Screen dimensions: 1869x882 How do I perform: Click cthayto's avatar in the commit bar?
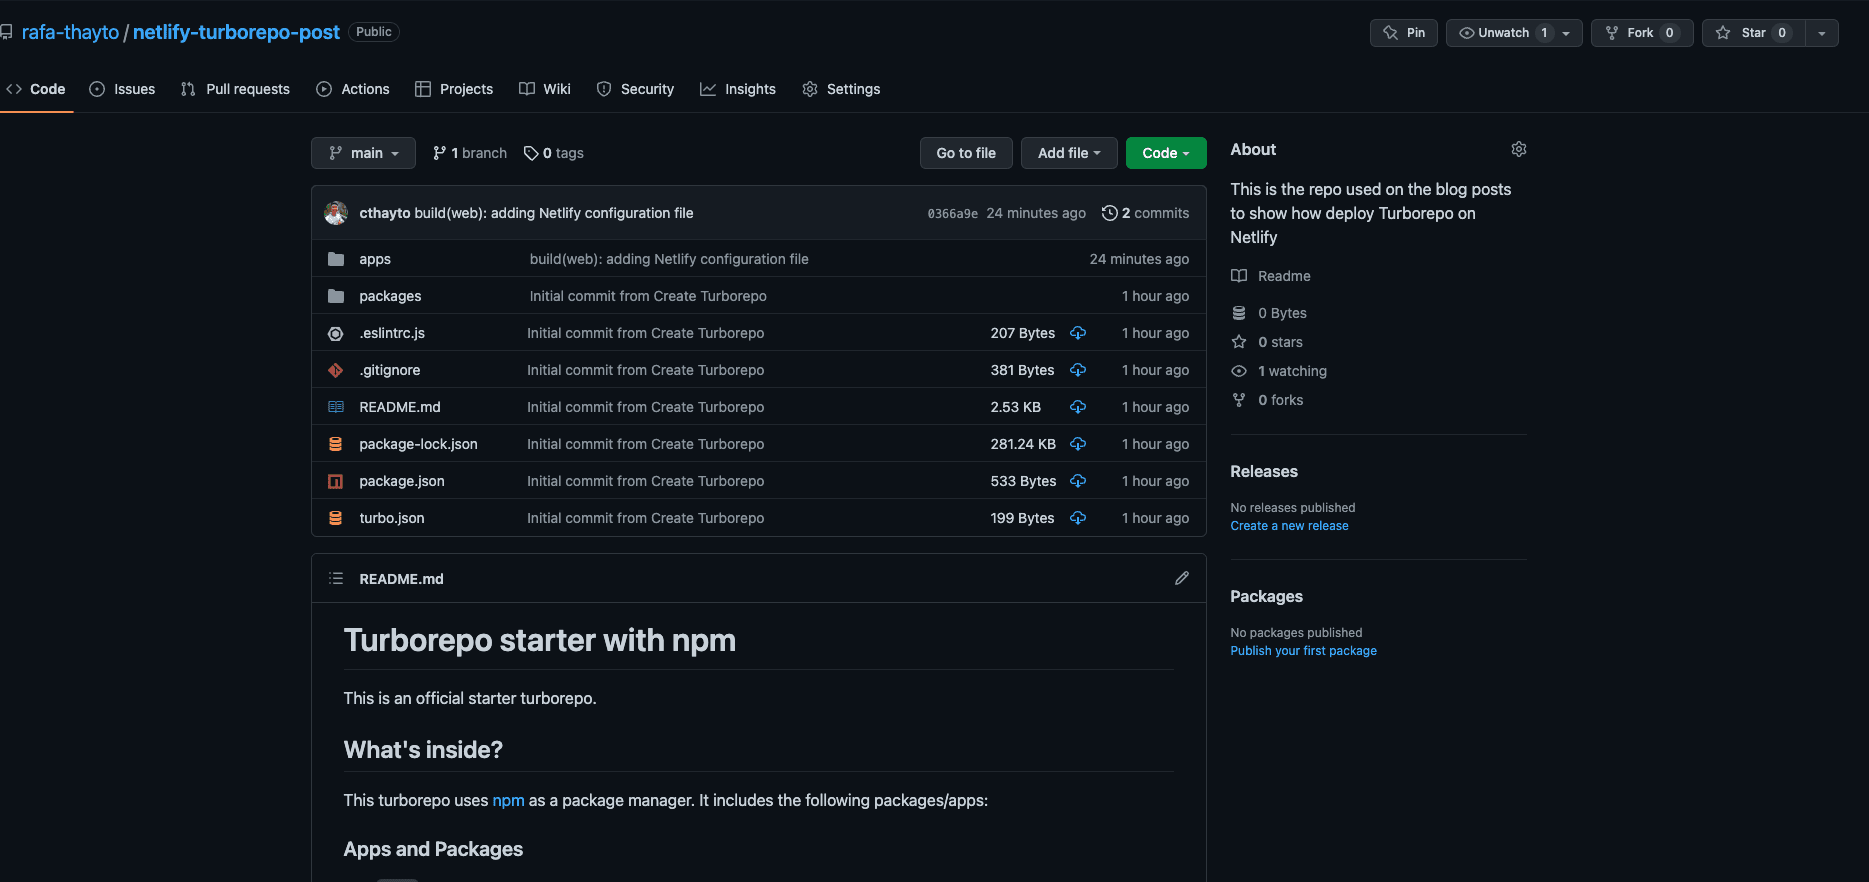coord(336,212)
